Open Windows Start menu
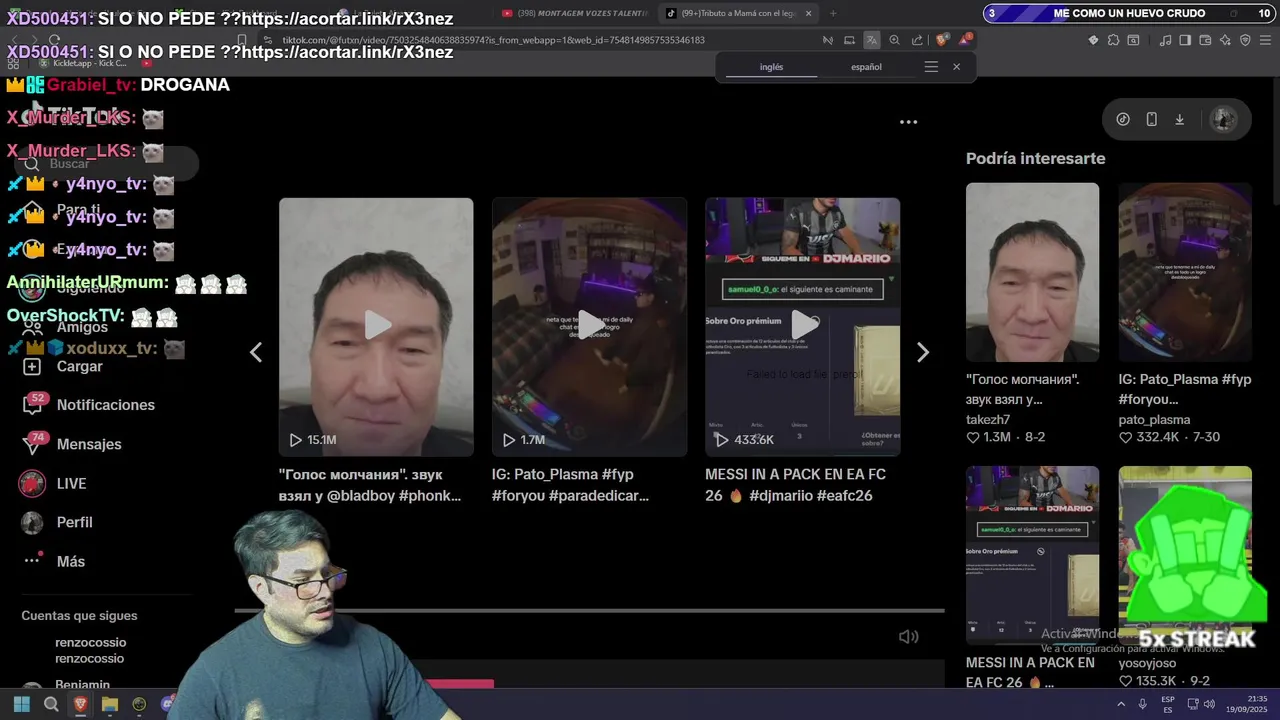Screen dimensions: 1280x720 pos(22,704)
